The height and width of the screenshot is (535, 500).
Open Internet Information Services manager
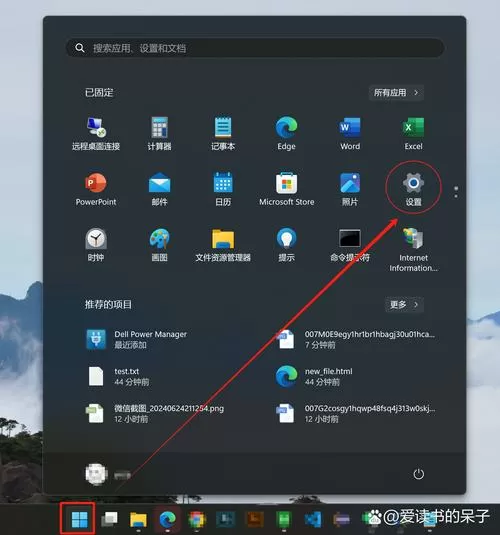click(413, 250)
